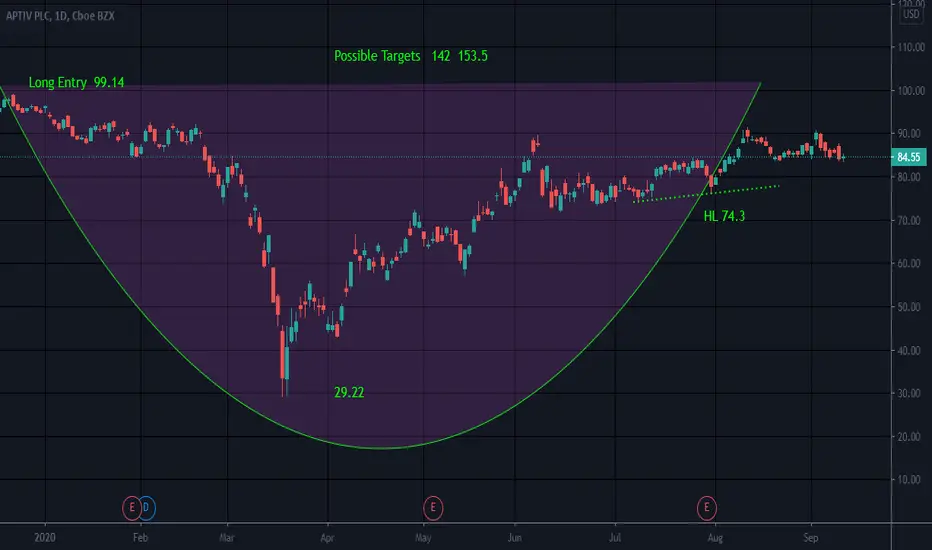Click the Apr label on time axis
Viewport: 932px width, 550px height.
[x=328, y=538]
